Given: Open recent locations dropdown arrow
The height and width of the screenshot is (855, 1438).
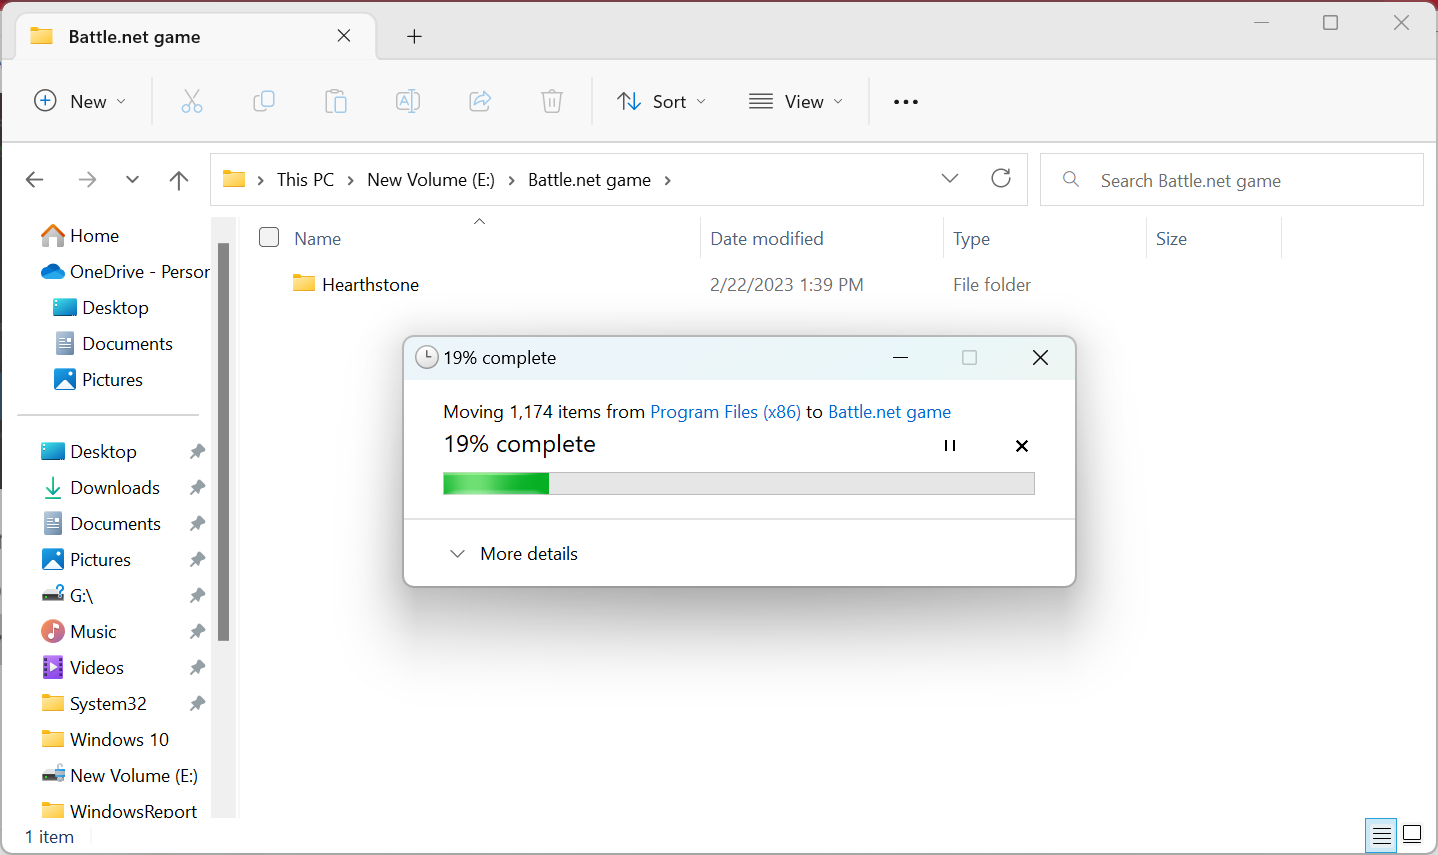Looking at the screenshot, I should point(132,180).
